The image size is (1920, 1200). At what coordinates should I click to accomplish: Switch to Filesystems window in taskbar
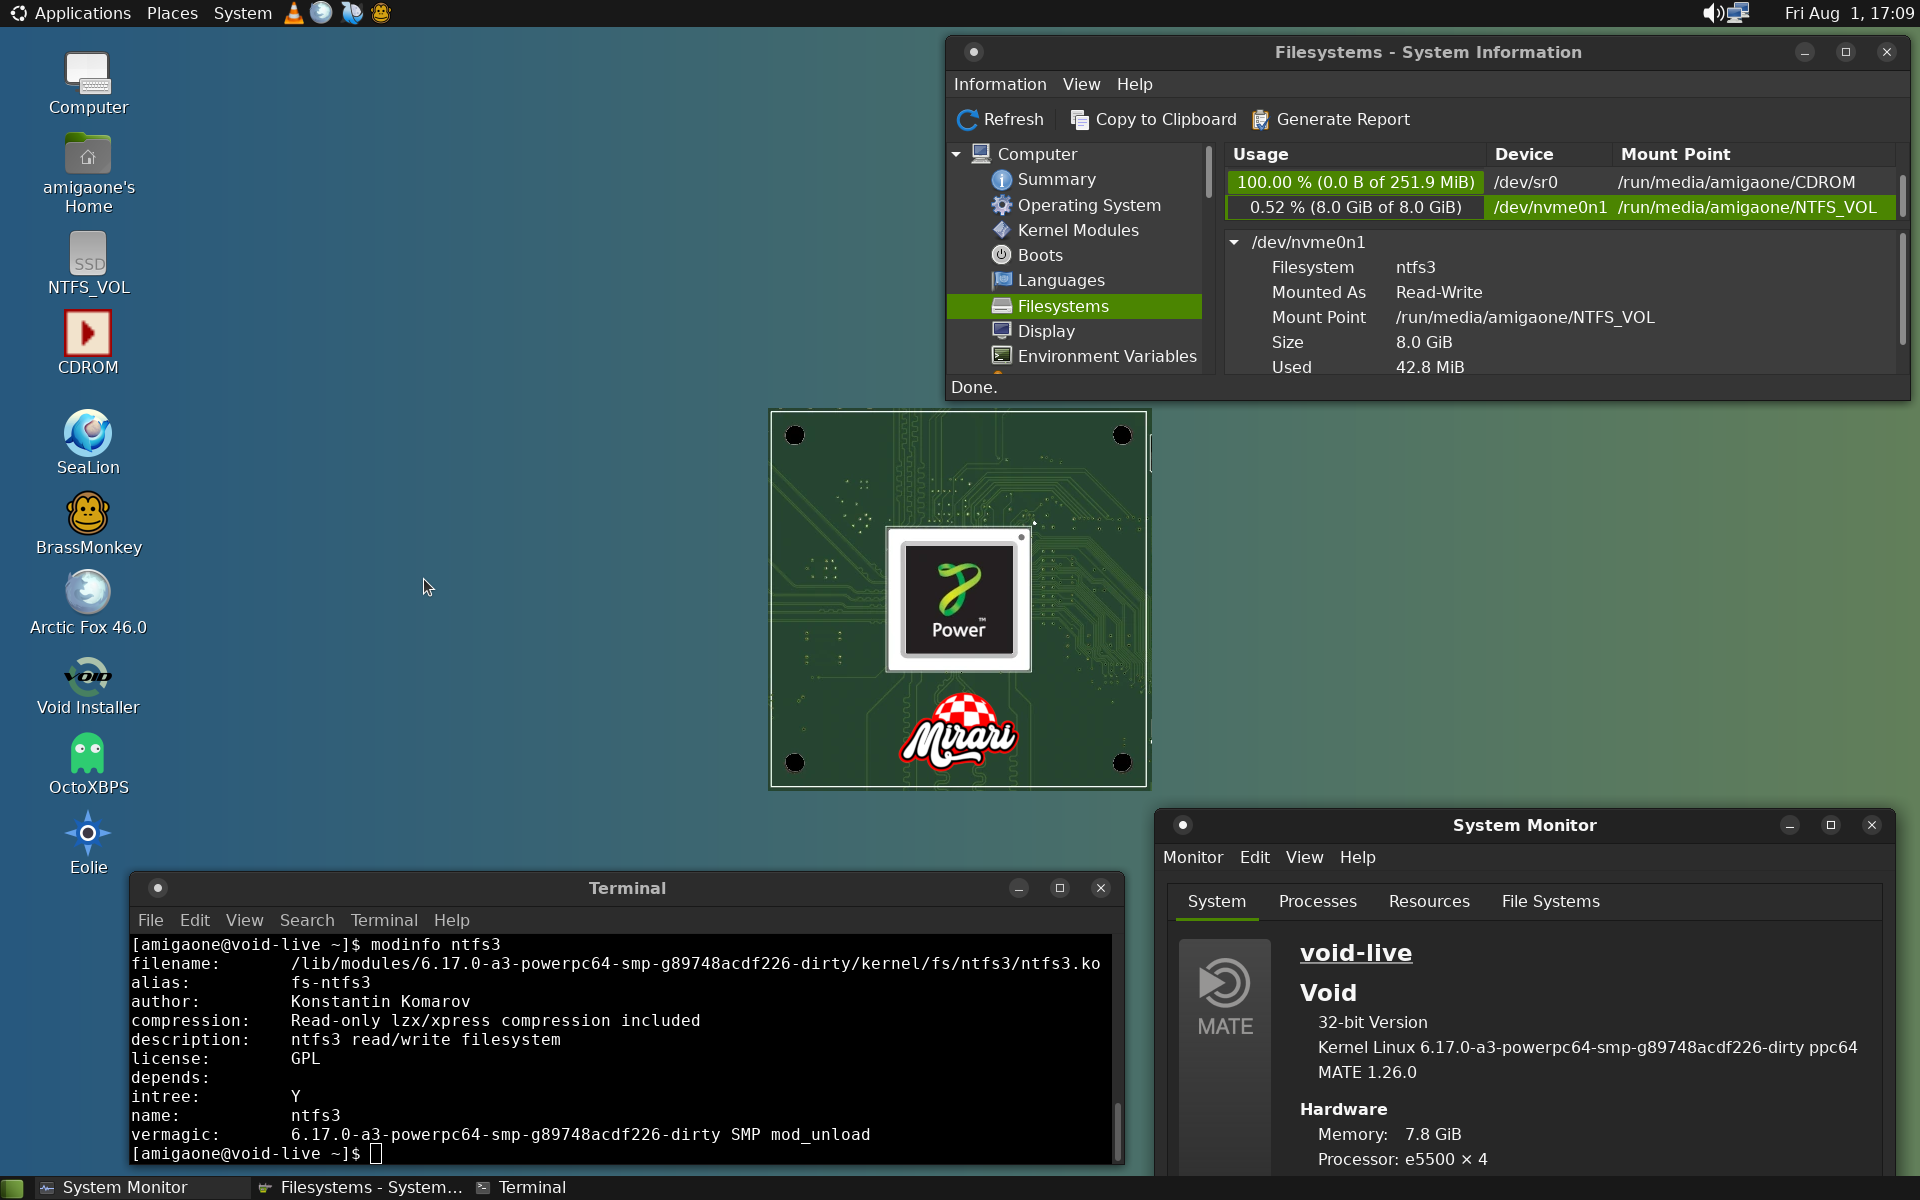coord(360,1188)
